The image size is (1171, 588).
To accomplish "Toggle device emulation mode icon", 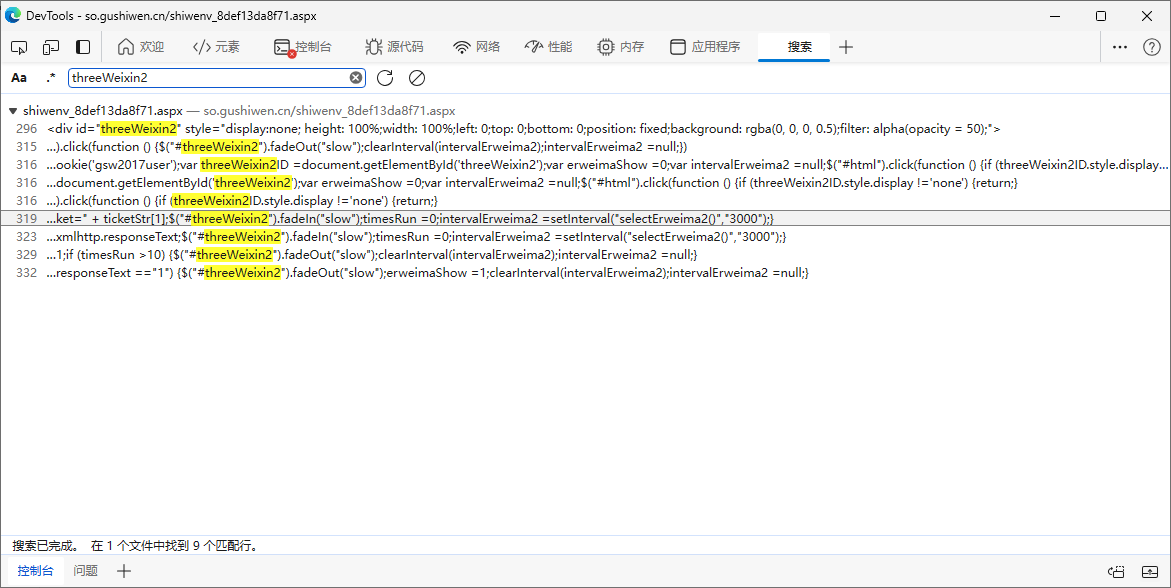I will point(50,47).
